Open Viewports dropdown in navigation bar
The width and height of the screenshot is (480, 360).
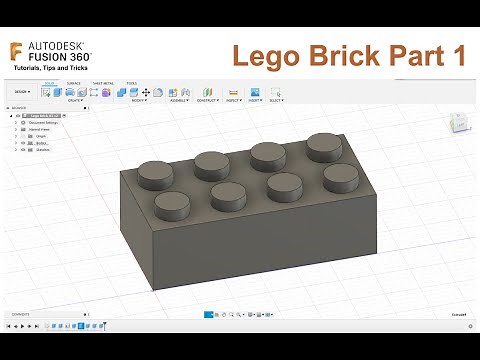[269, 314]
